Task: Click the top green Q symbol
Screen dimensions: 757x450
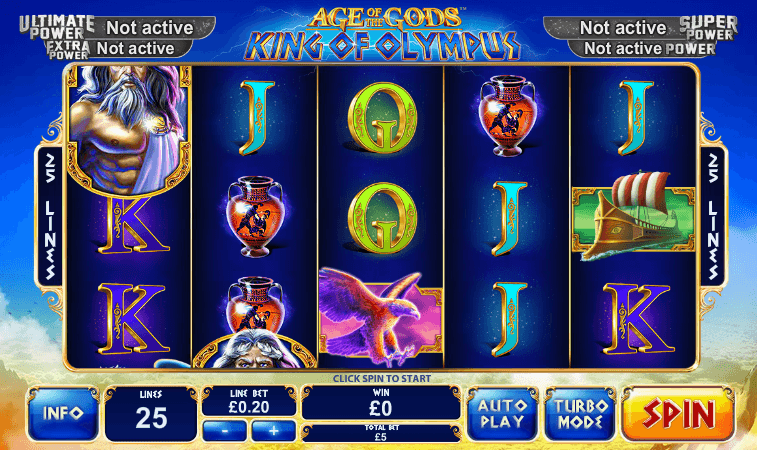Action: [382, 117]
